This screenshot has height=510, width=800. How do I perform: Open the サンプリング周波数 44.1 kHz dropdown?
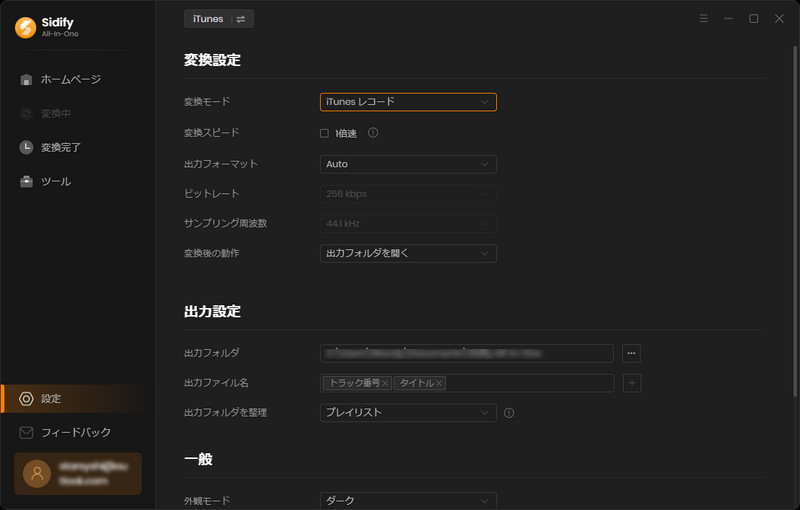pyautogui.click(x=408, y=223)
